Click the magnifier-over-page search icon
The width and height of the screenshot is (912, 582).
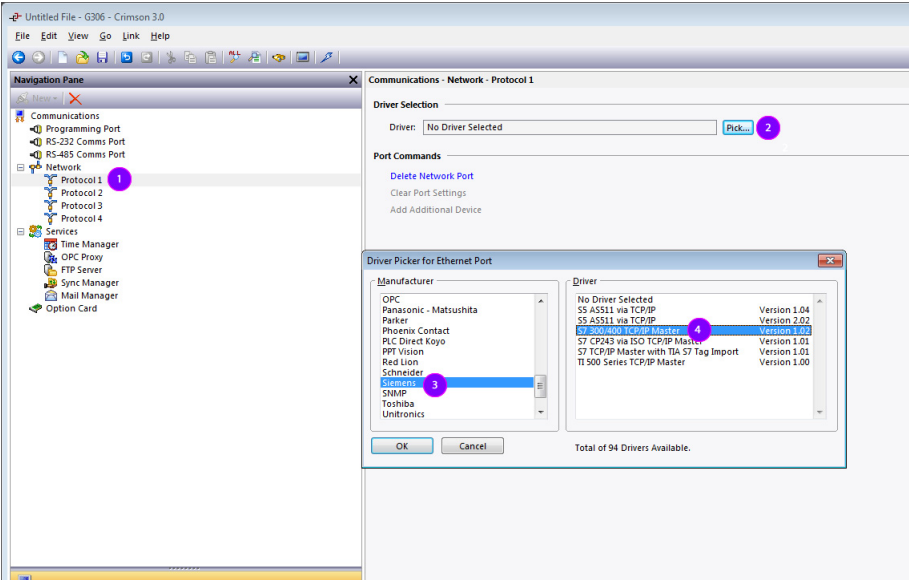coord(254,57)
